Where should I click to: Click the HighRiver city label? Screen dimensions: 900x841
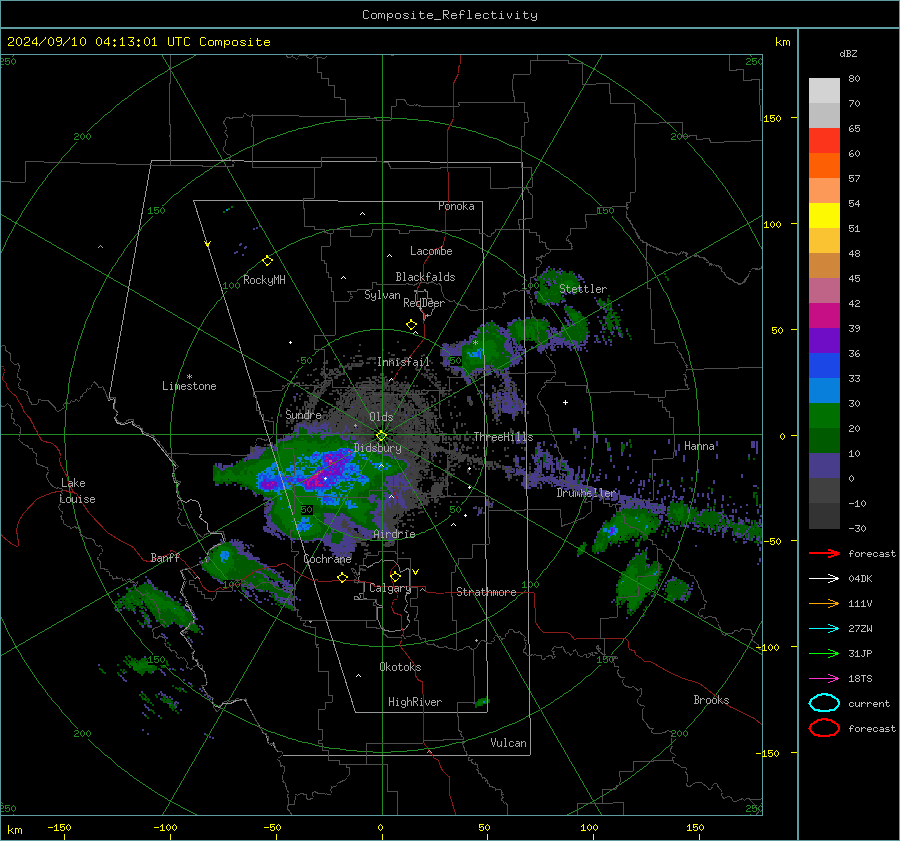click(x=415, y=702)
